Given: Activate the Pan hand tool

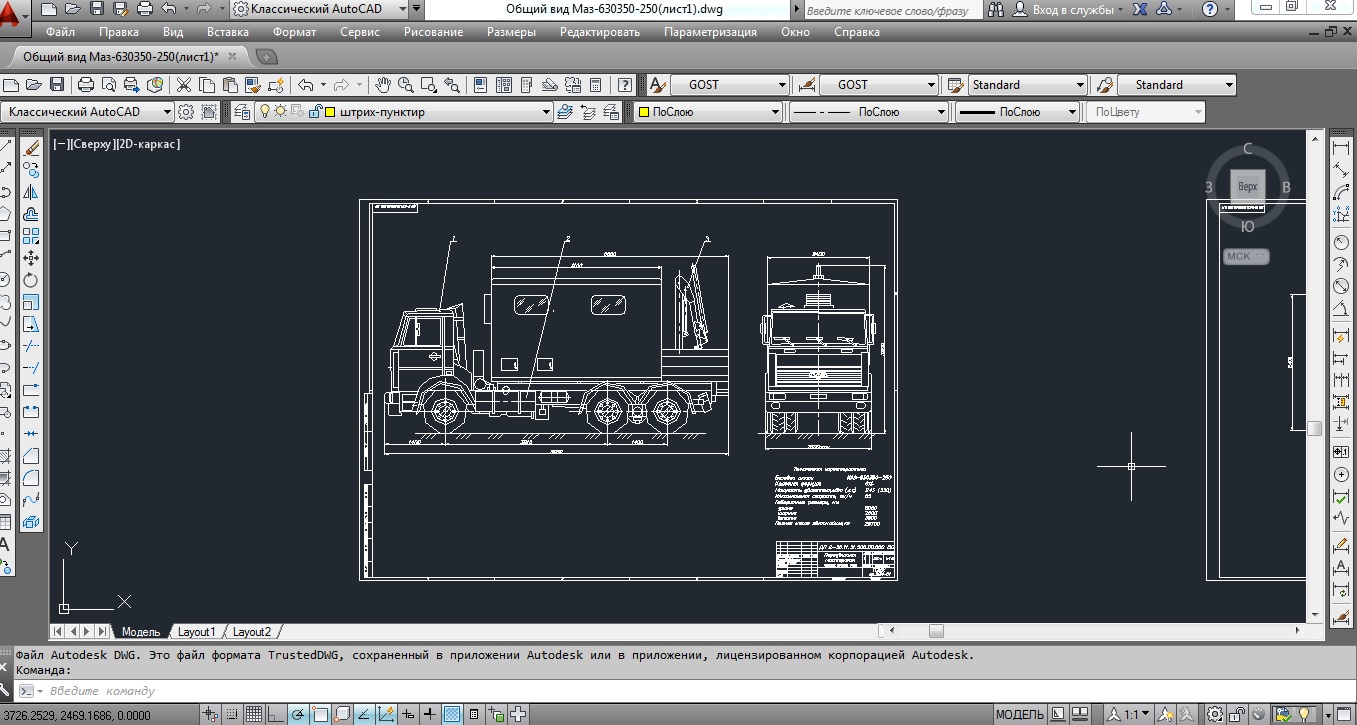Looking at the screenshot, I should click(383, 85).
